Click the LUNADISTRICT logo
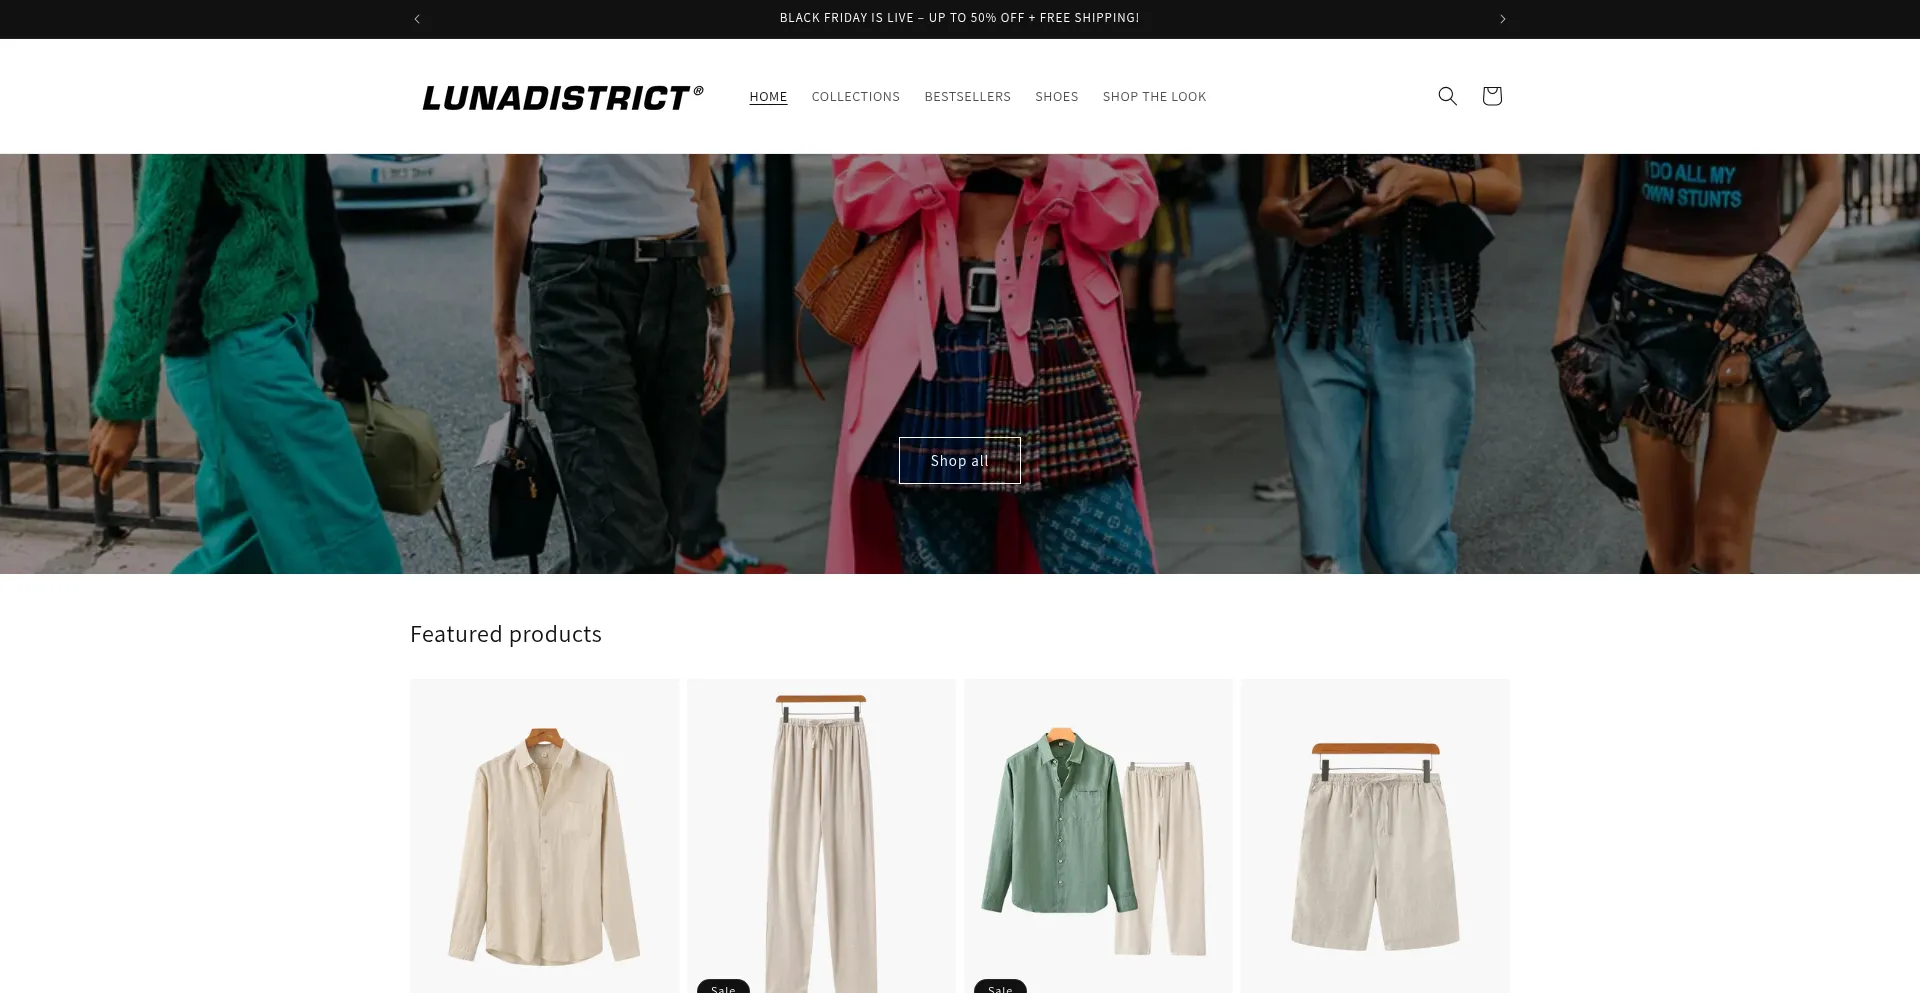Viewport: 1920px width, 993px height. (x=563, y=97)
